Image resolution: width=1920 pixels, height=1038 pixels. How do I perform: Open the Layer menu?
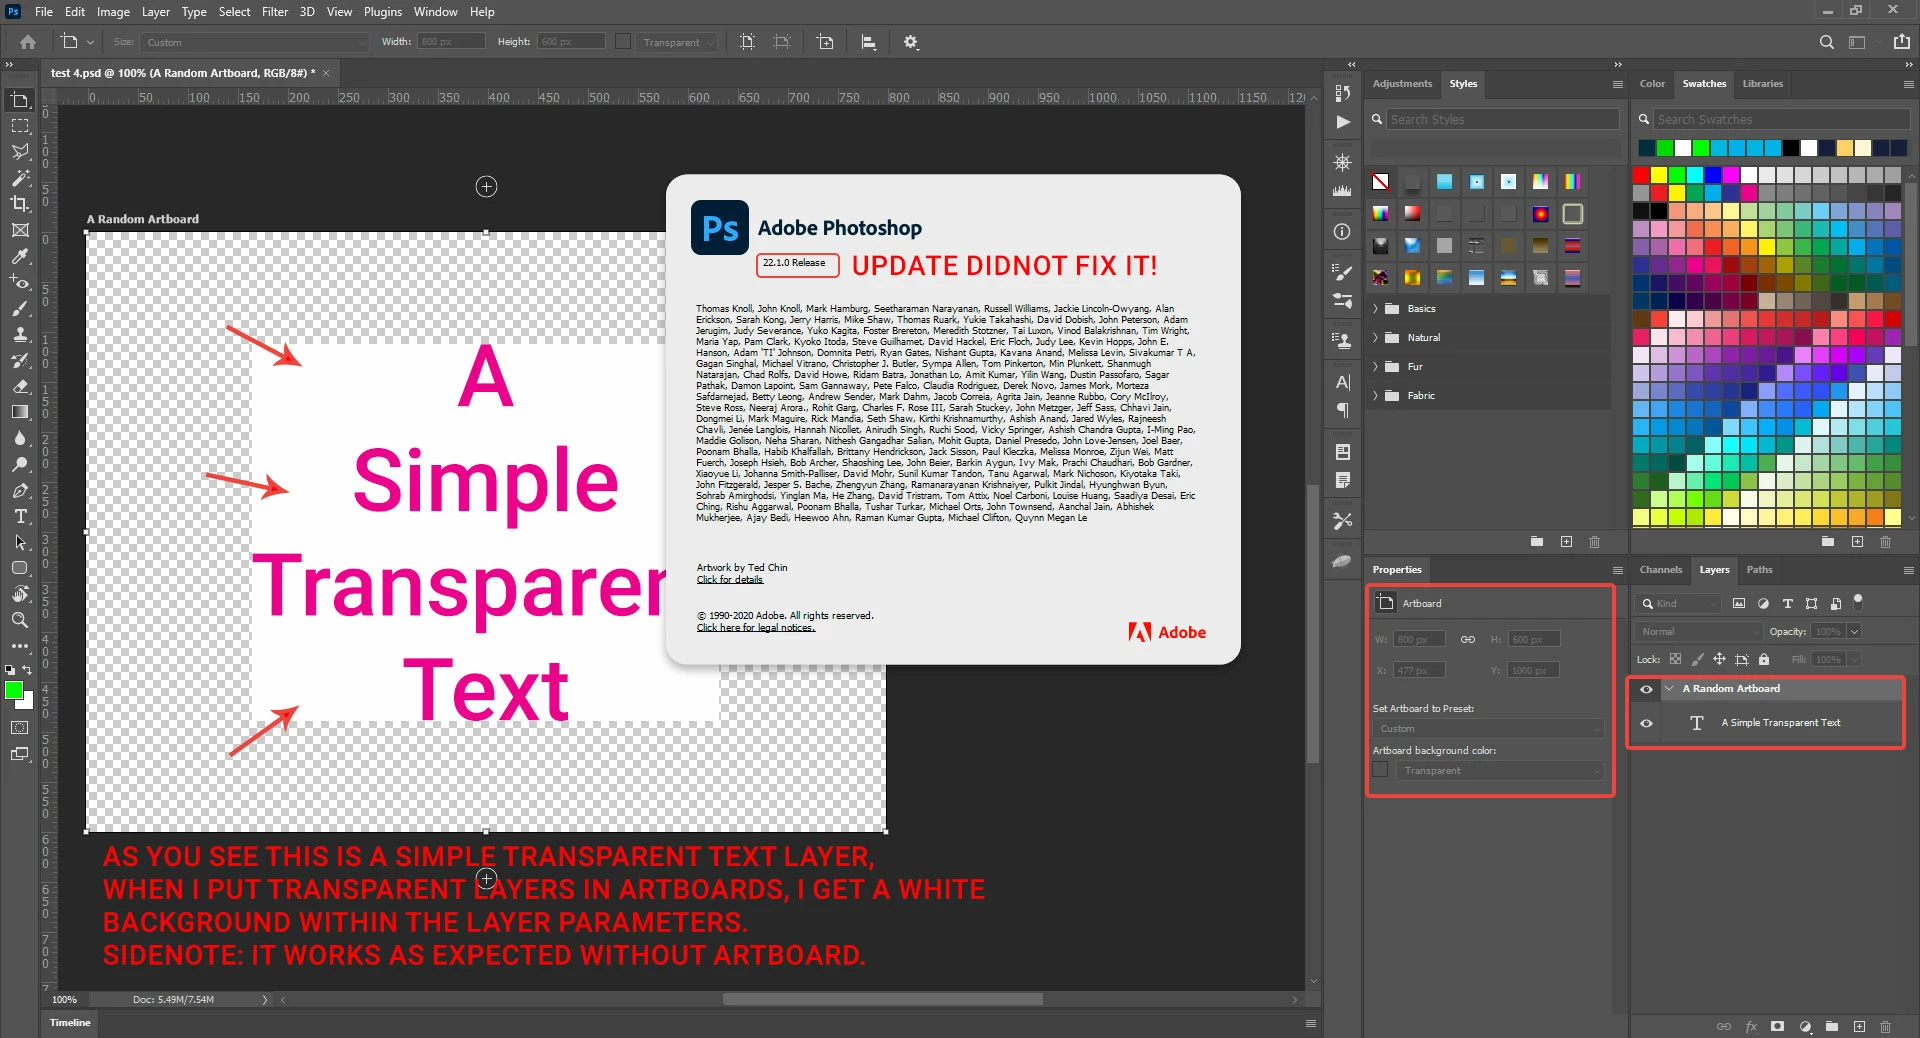coord(155,12)
